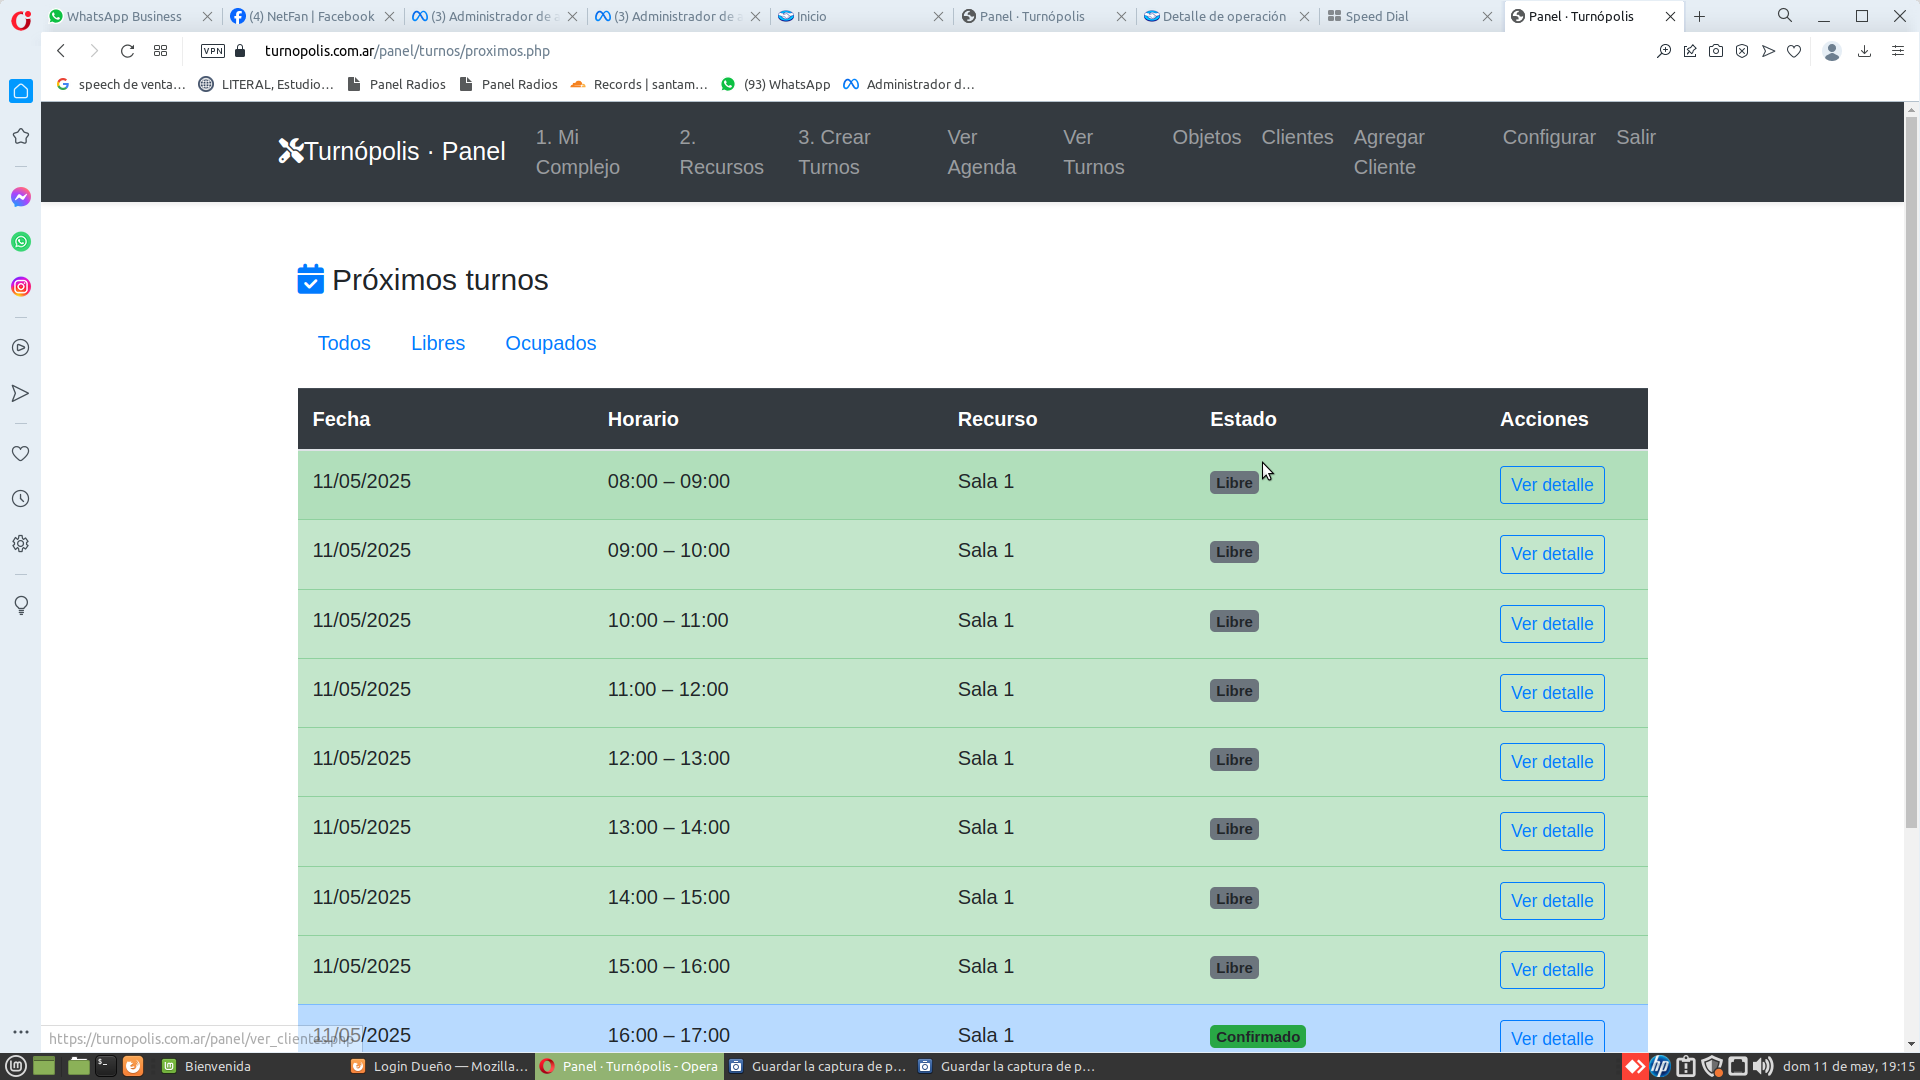
Task: Open history clock in sidebar
Action: pos(21,499)
